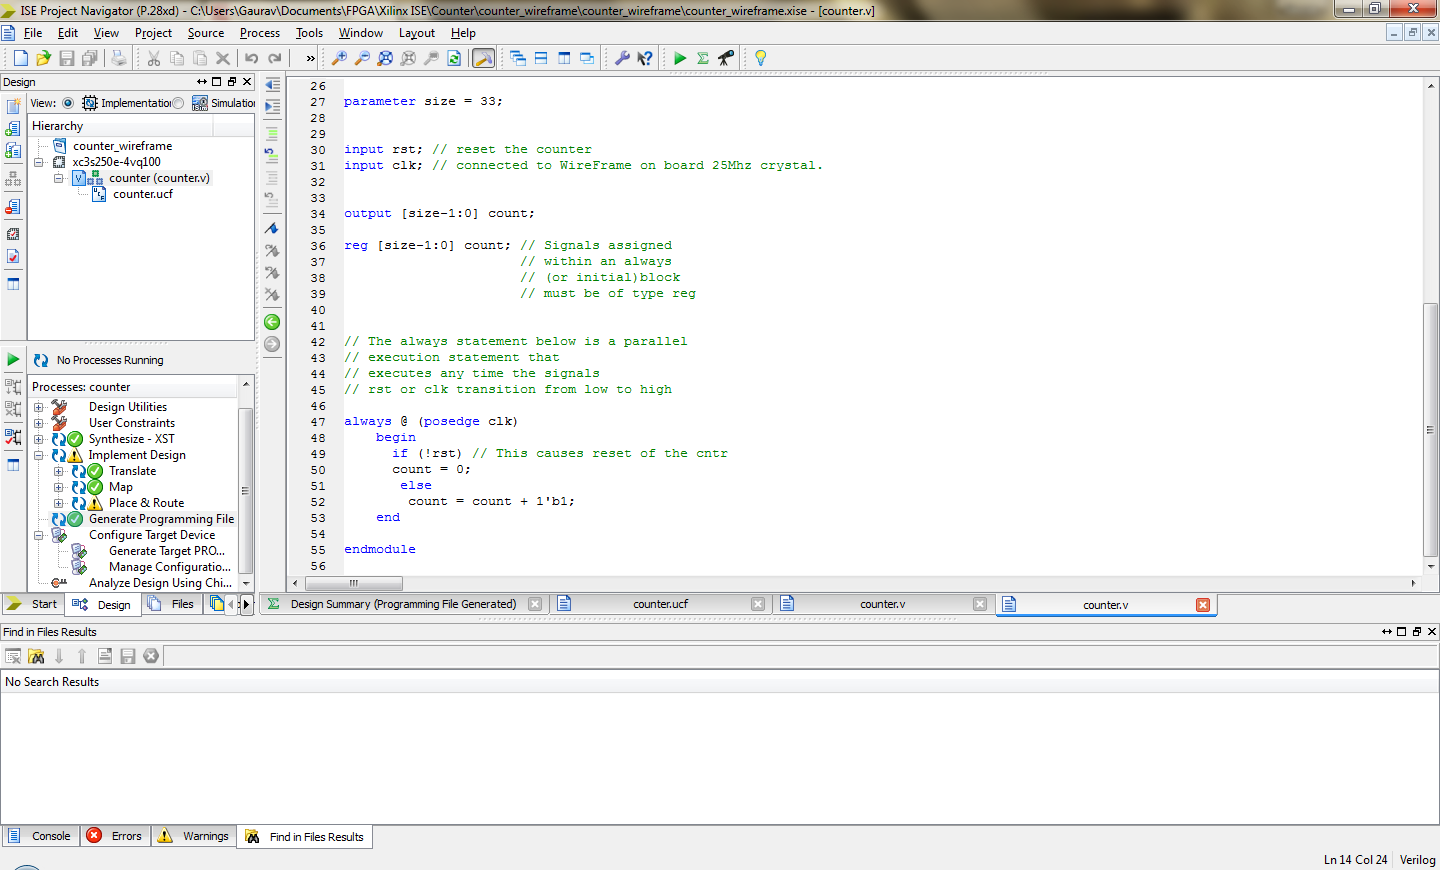Click the toolbar overflow chevron button
The width and height of the screenshot is (1440, 870).
point(309,57)
